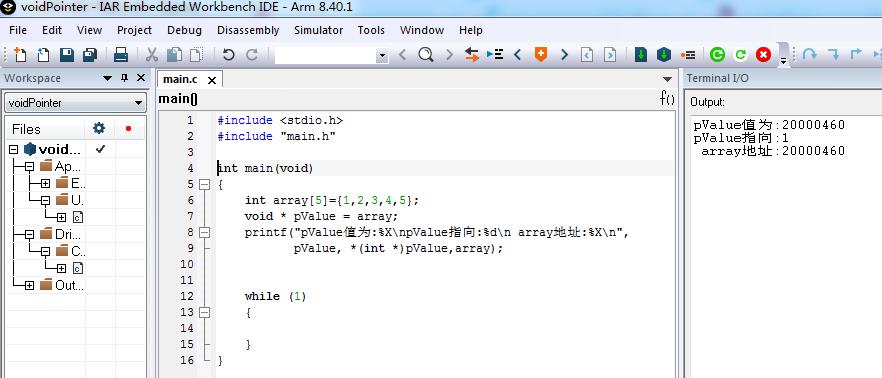Screen dimensions: 882x378
Task: Find next occurrence with gray right chevron
Action: pos(449,55)
